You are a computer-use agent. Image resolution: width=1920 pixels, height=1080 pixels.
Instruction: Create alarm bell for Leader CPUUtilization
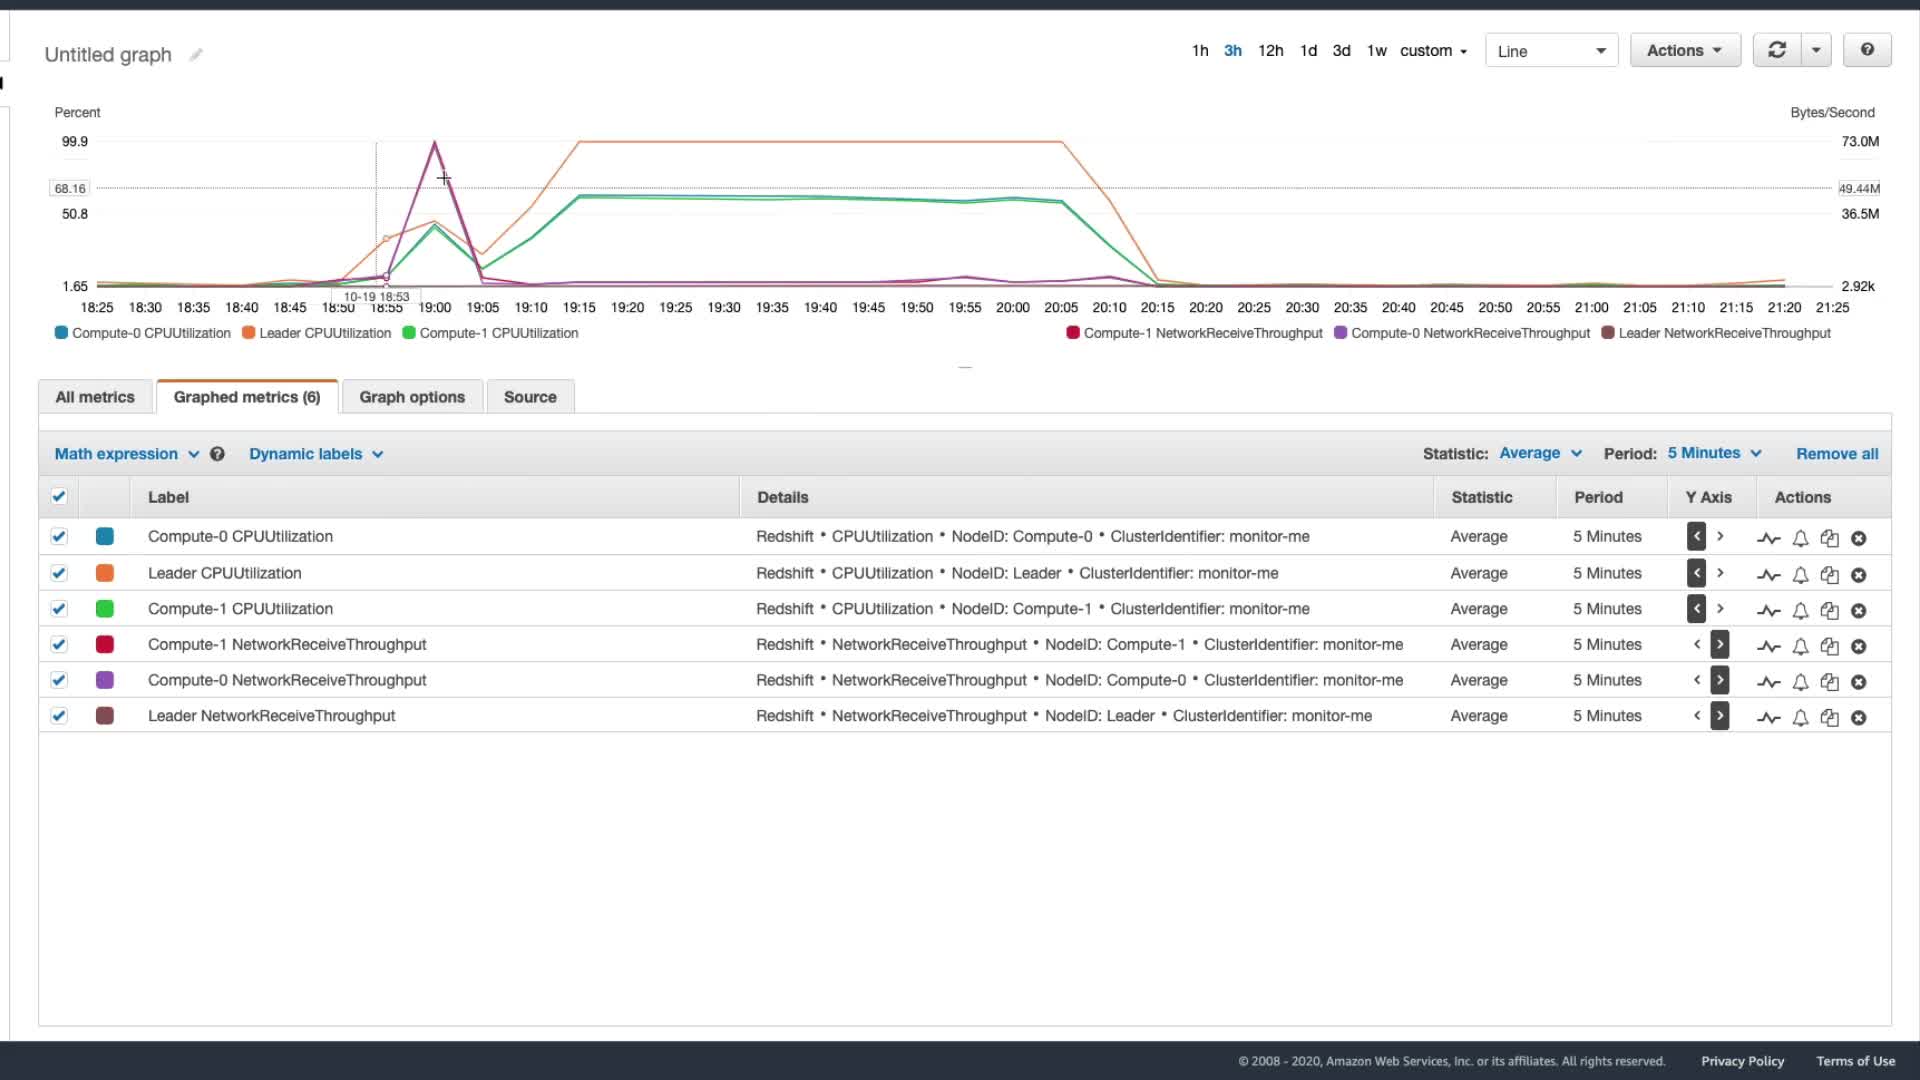[x=1800, y=575]
